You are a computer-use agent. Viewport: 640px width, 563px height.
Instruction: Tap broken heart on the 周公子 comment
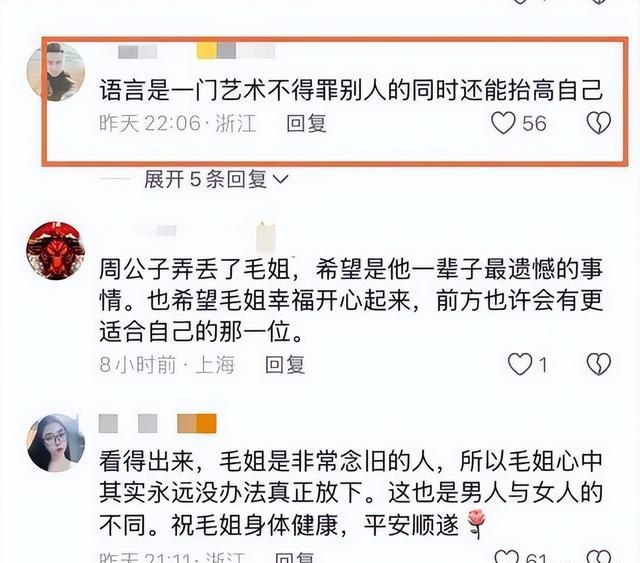point(598,364)
